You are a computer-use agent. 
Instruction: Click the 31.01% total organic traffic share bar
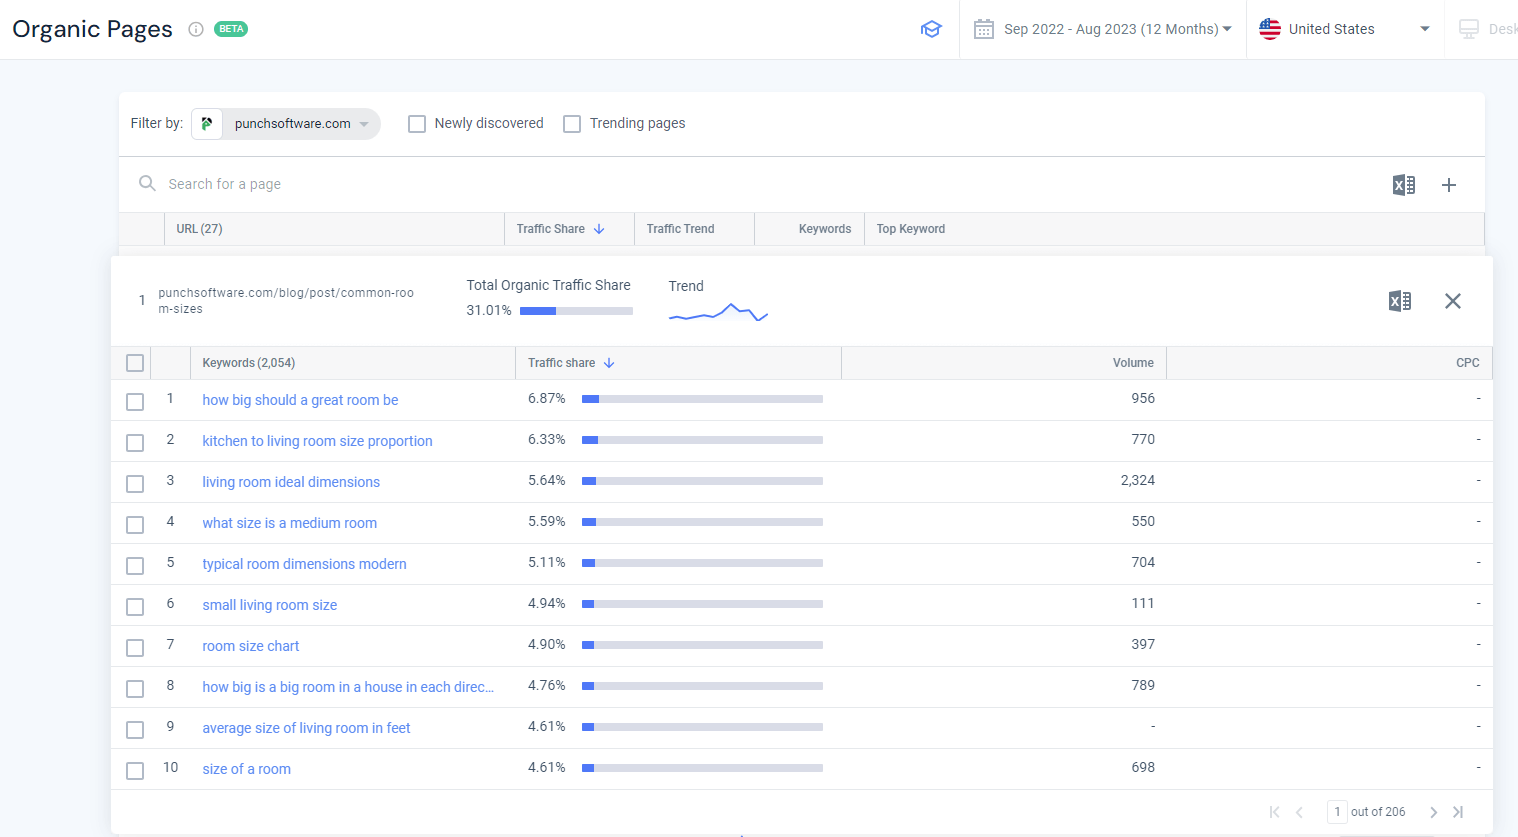click(x=576, y=311)
